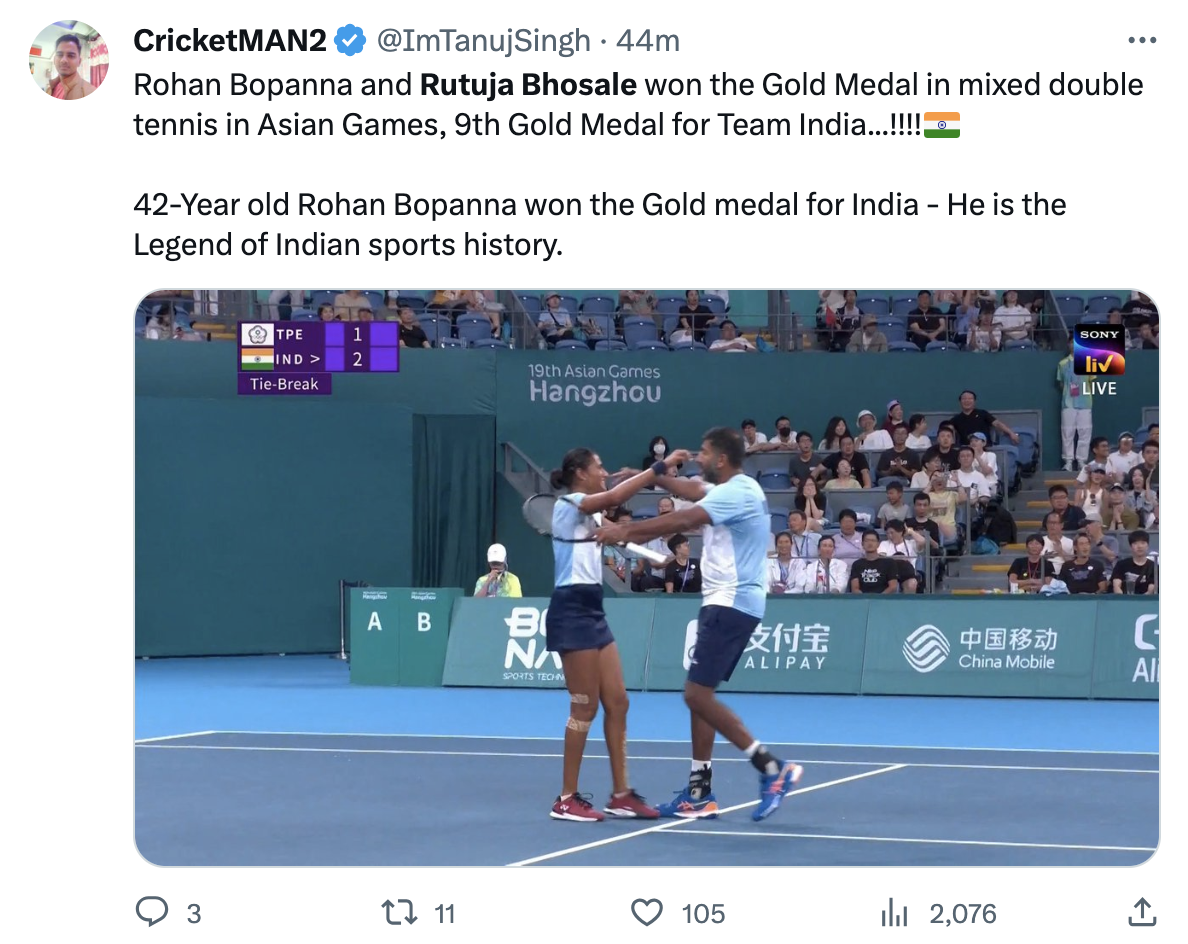This screenshot has height=944, width=1188.
Task: Click the reply count 3
Action: point(194,914)
